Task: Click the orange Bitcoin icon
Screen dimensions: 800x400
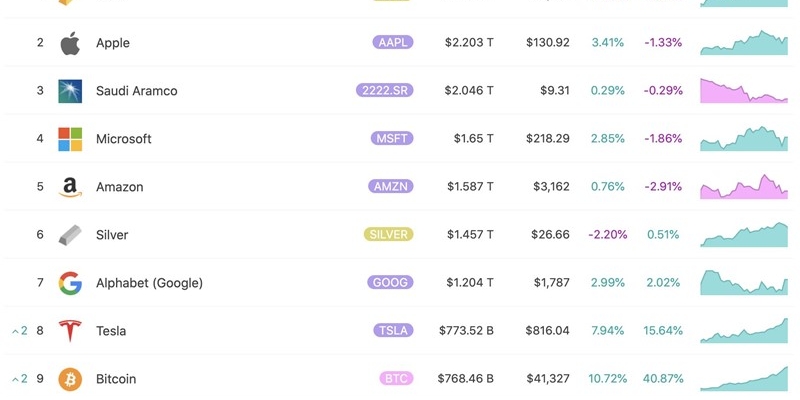Action: [x=70, y=379]
